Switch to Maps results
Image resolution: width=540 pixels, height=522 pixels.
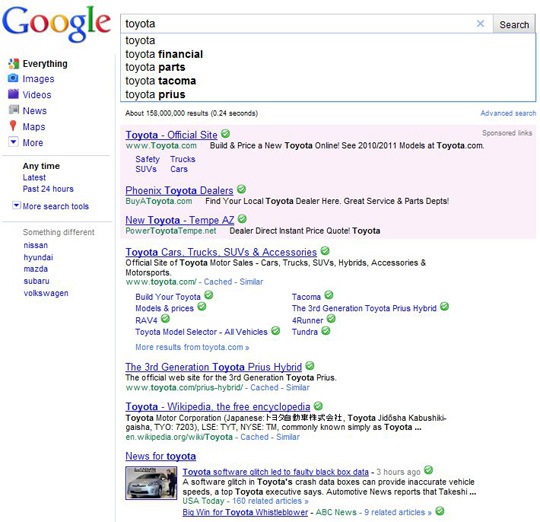point(34,127)
